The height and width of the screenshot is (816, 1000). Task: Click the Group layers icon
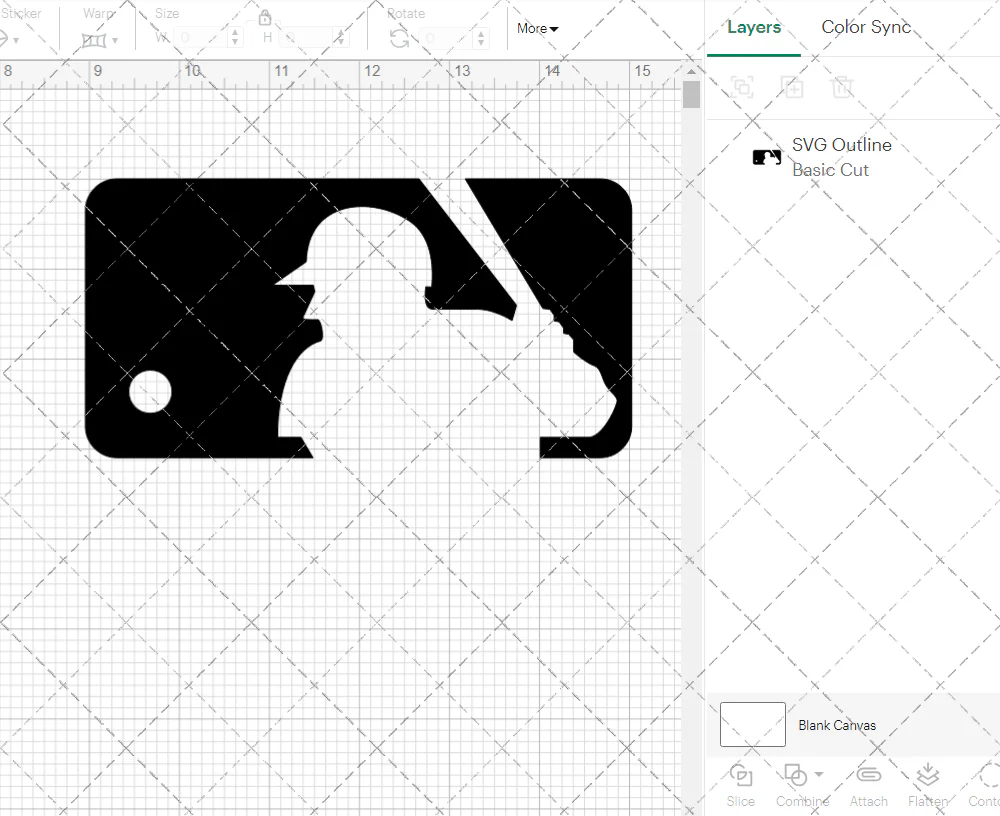742,87
